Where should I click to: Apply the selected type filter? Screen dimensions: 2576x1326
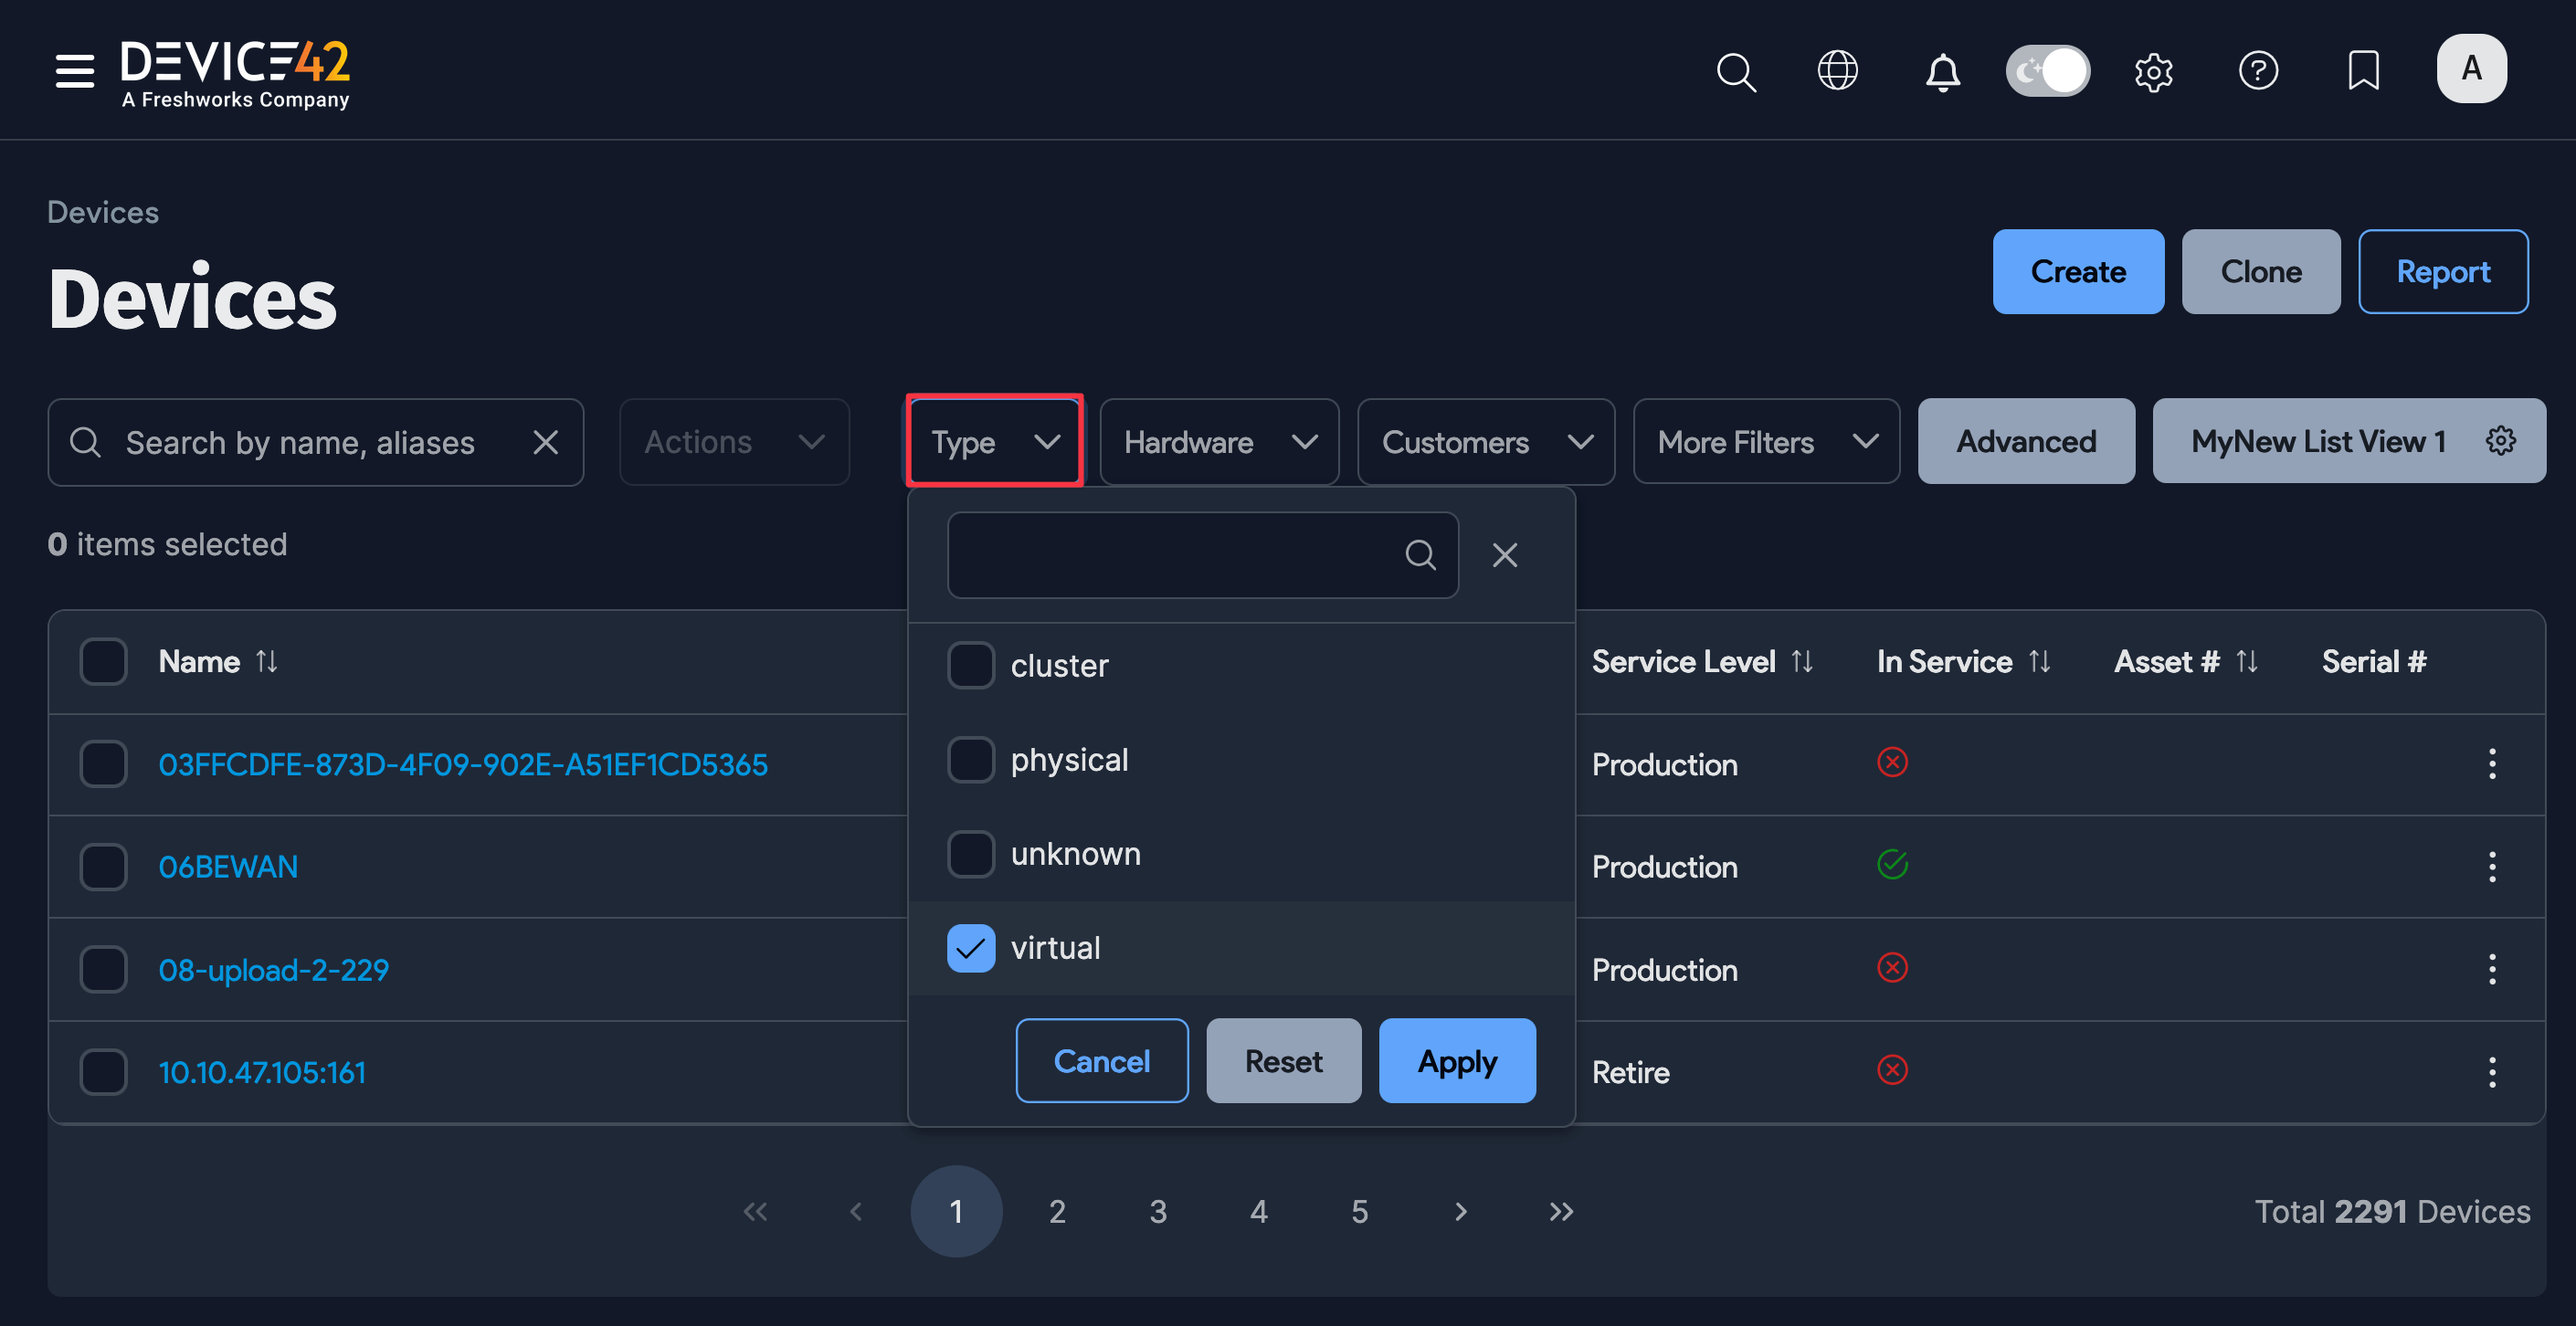tap(1456, 1061)
